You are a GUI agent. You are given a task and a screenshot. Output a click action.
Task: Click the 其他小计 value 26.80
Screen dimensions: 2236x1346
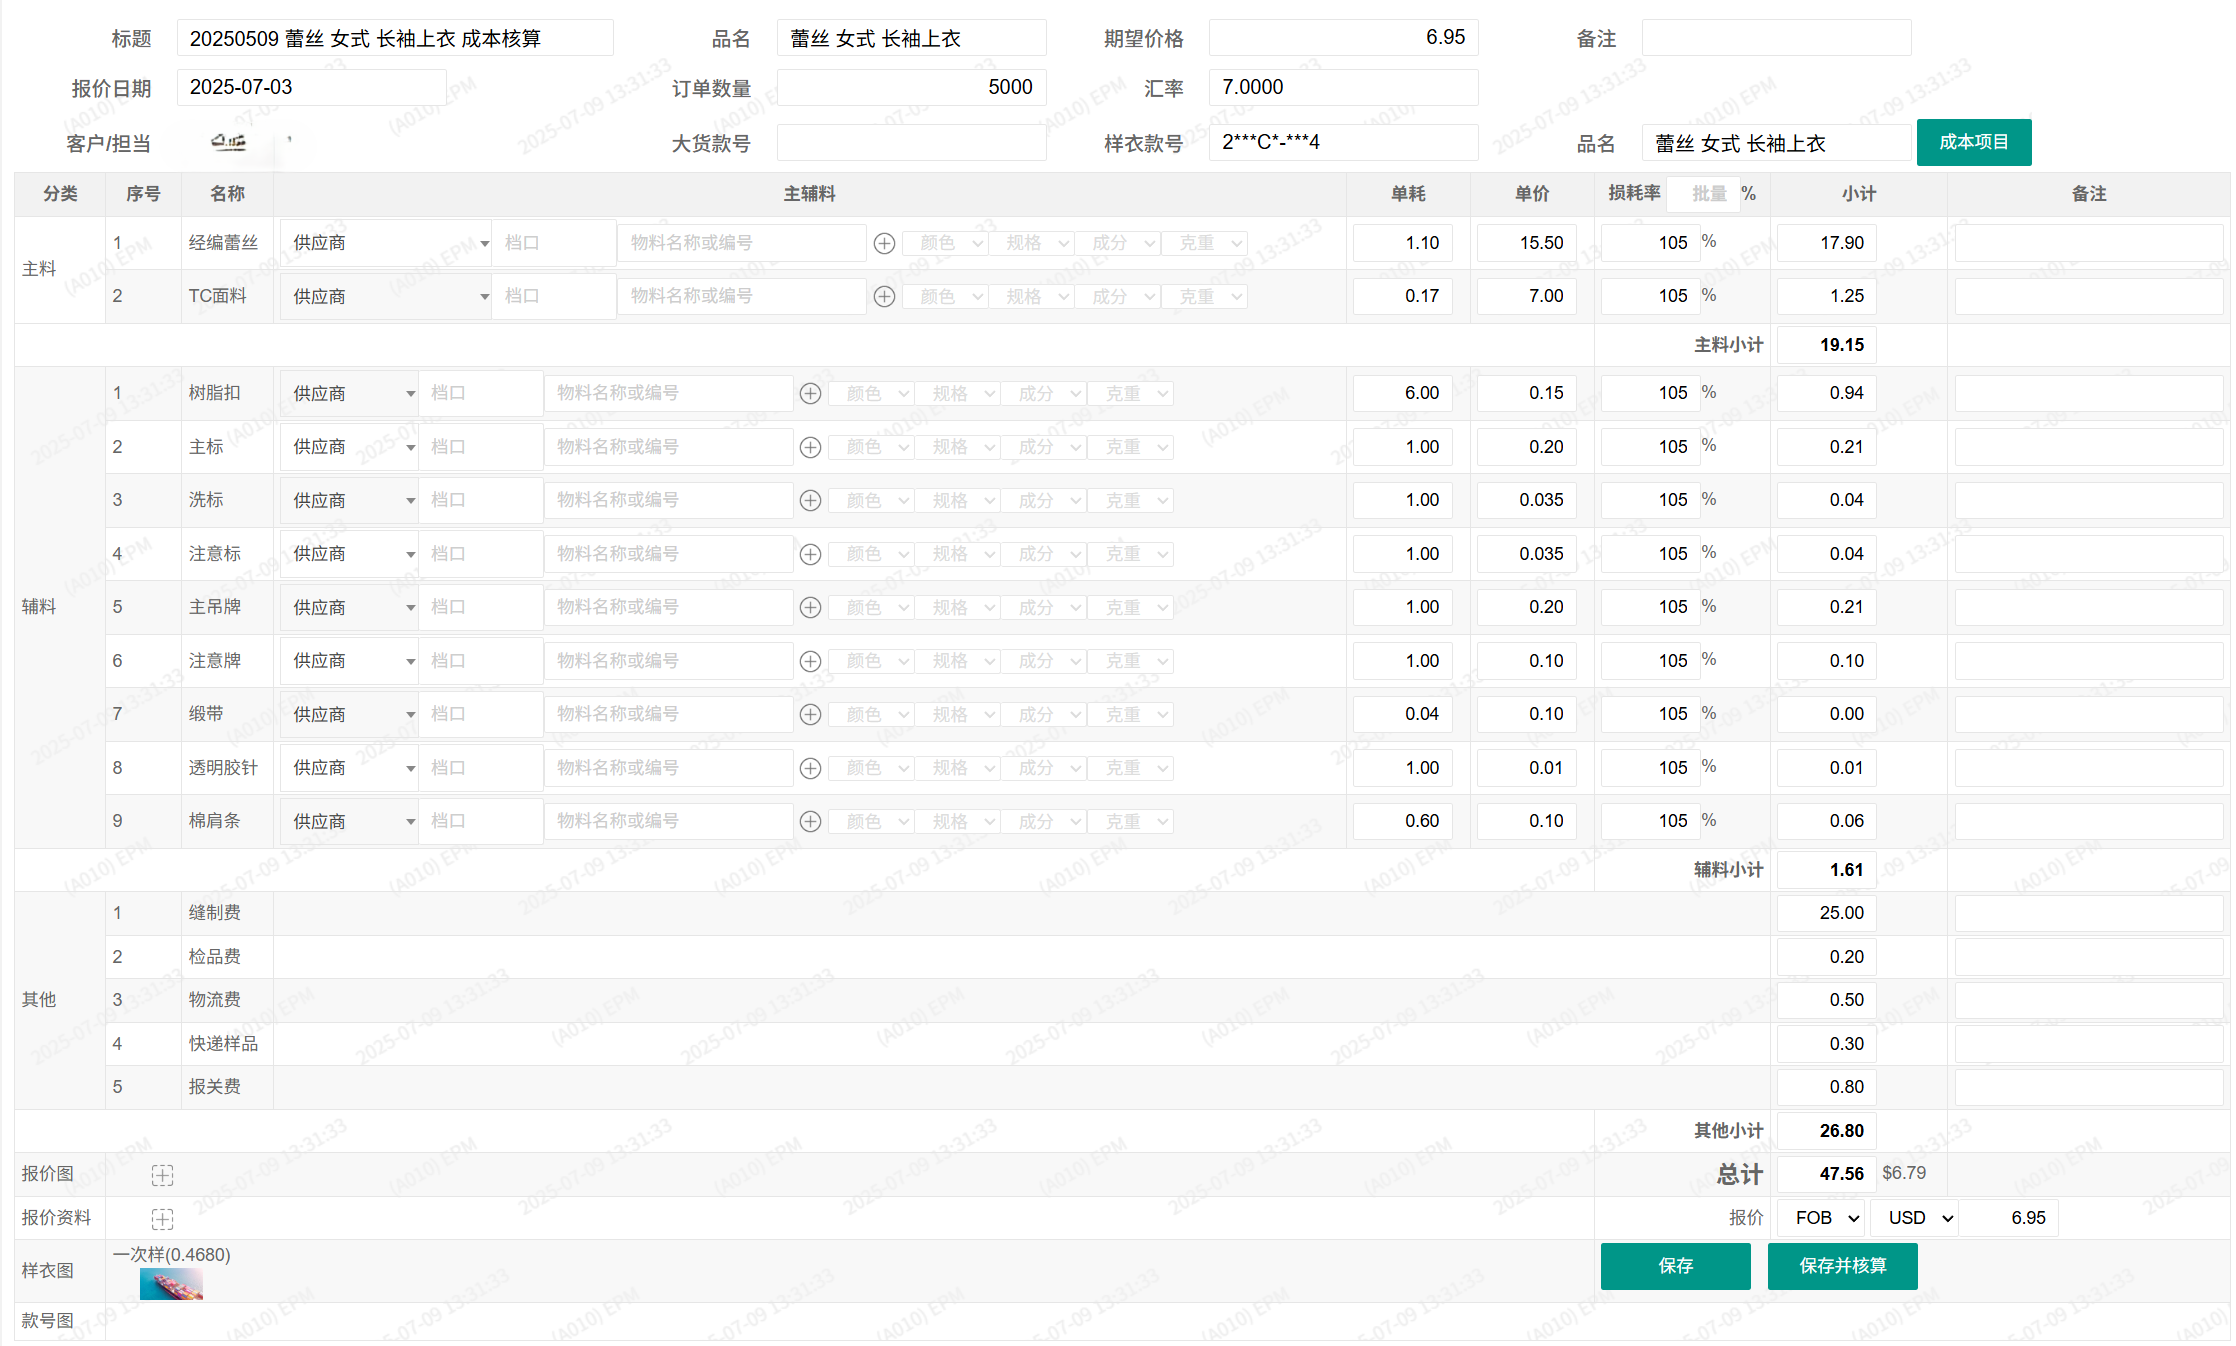pos(1827,1131)
